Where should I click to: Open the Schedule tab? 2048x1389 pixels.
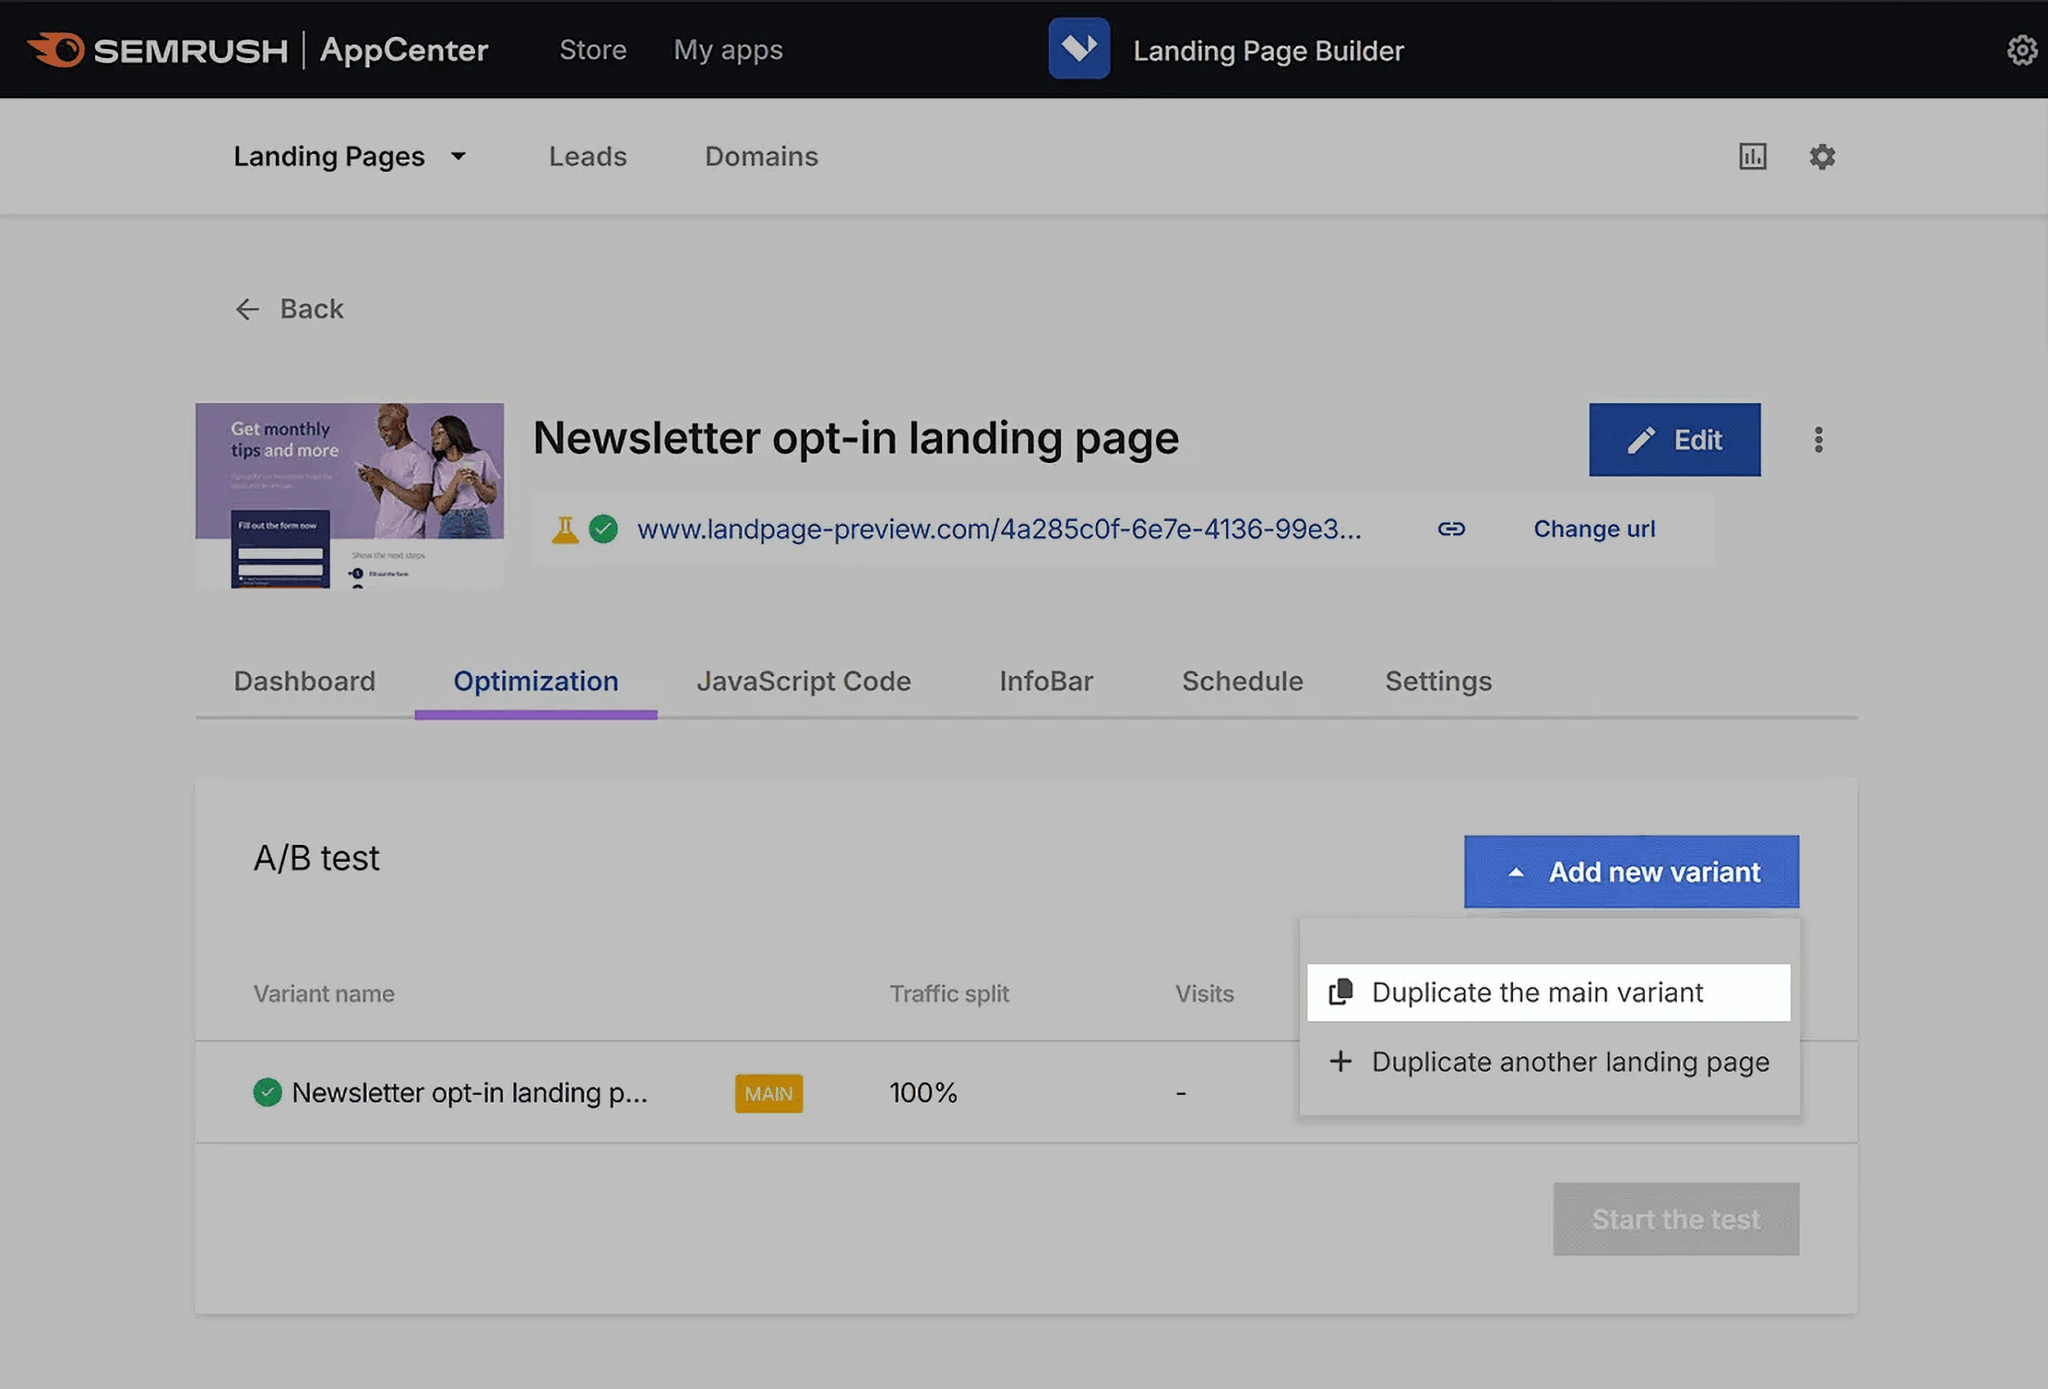click(1242, 681)
